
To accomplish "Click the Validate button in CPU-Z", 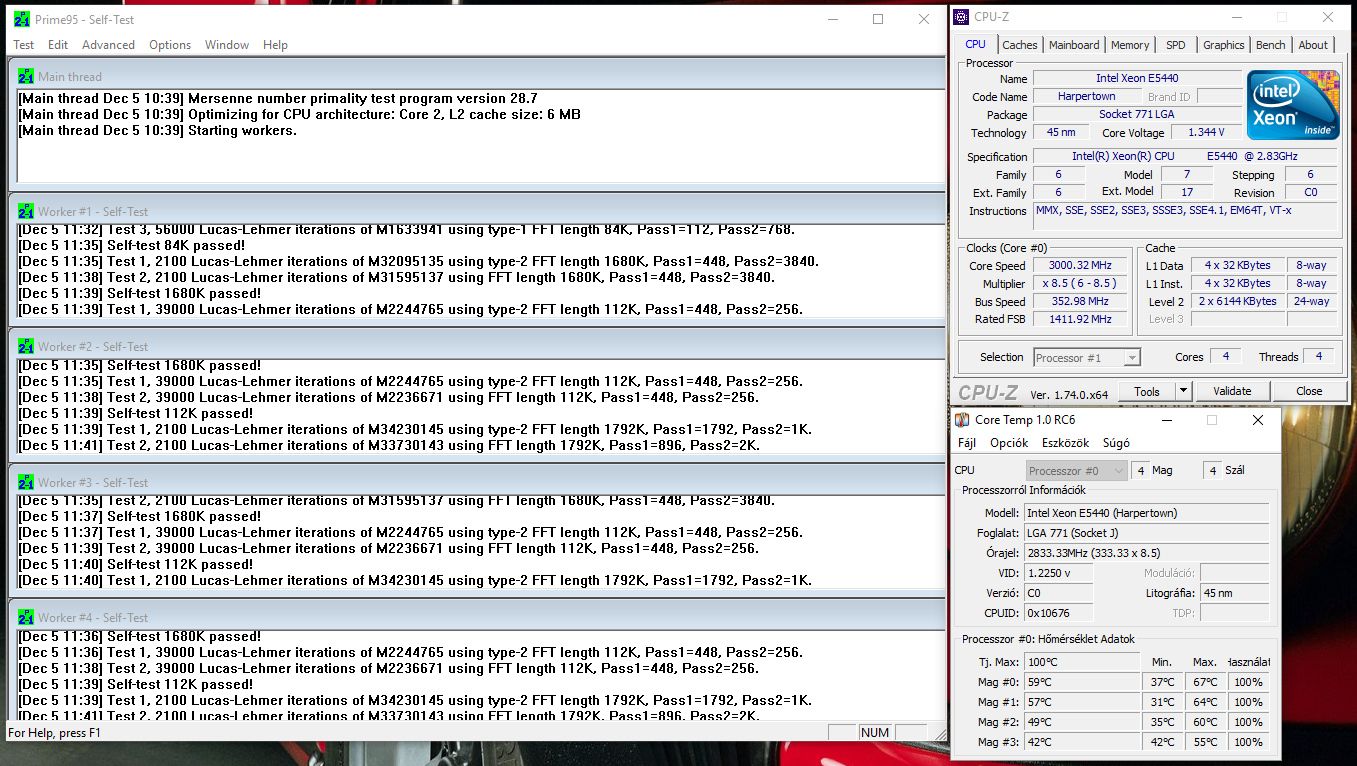I will pos(1231,391).
